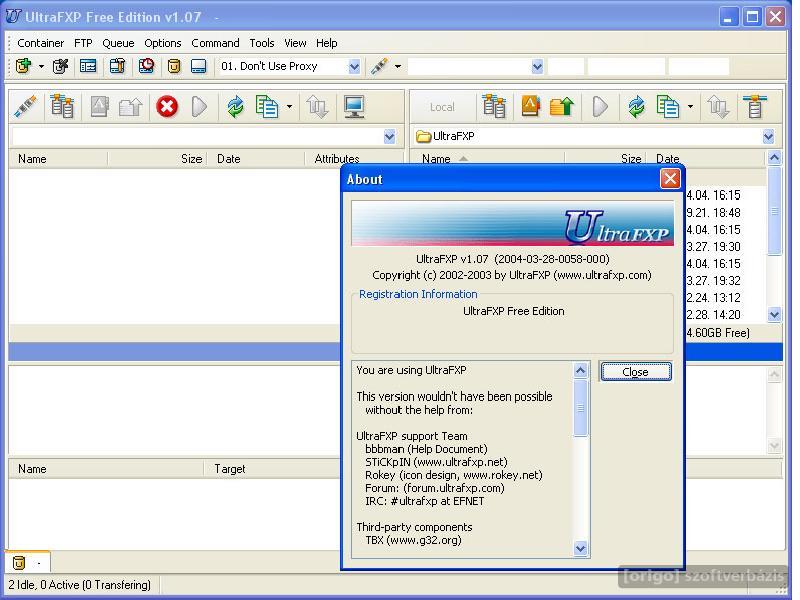Viewport: 800px width, 600px height.
Task: Open the right pane site manager icon
Action: [494, 107]
